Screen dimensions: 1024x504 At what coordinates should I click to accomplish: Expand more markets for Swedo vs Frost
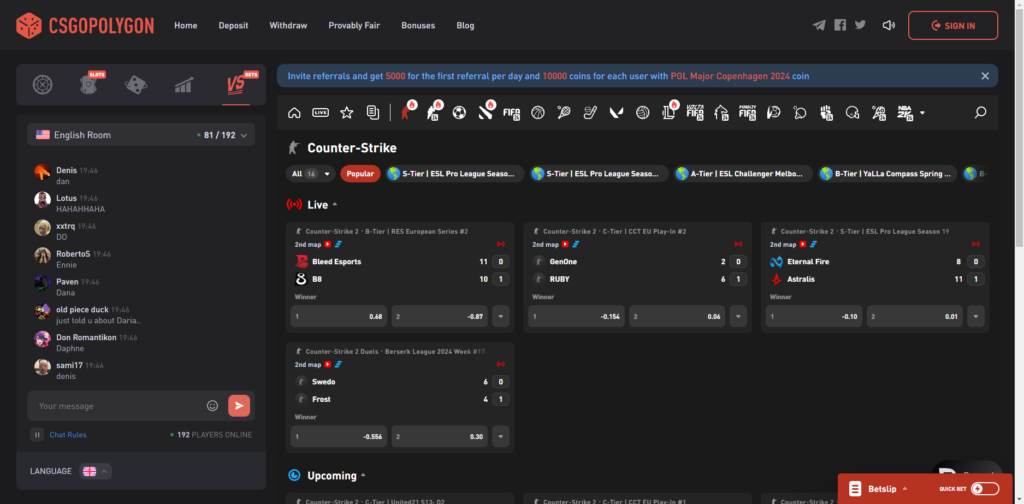(501, 436)
